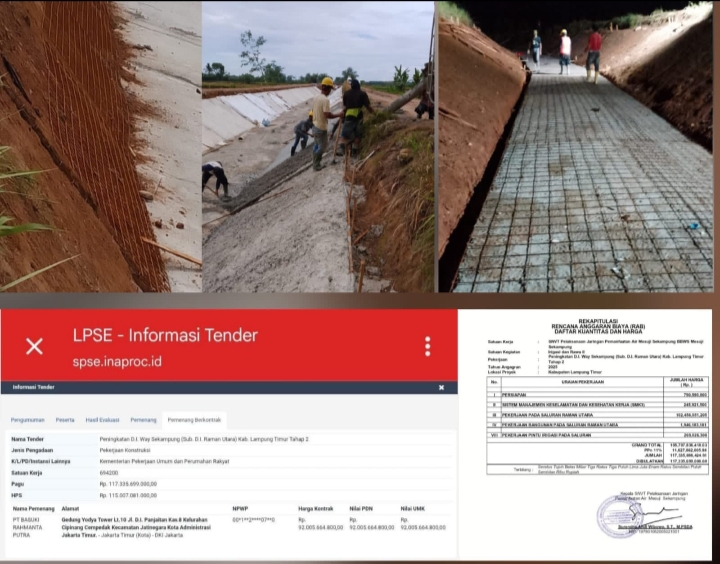Screen dimensions: 720x564
Task: Select the Hasil Evaluasi tab
Action: pyautogui.click(x=103, y=420)
